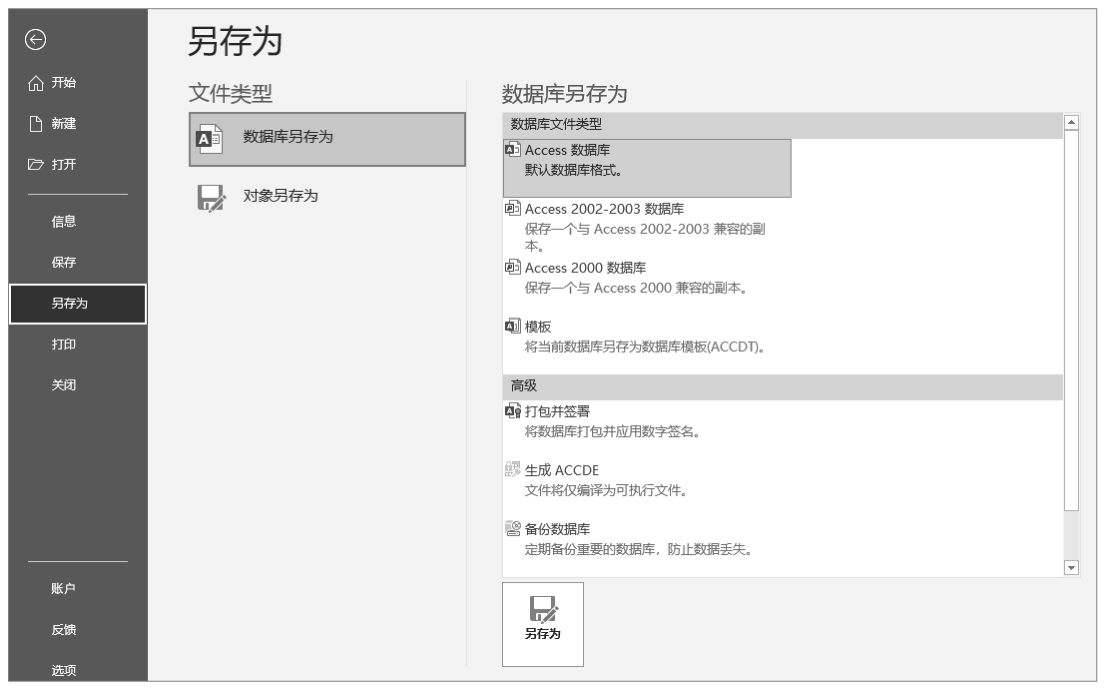Screen dimensions: 1106x690
Task: Click the large 另存为 button
Action: pos(543,624)
